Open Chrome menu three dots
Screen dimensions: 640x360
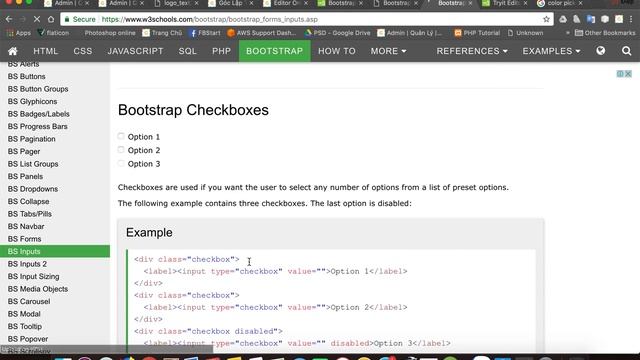coord(631,19)
